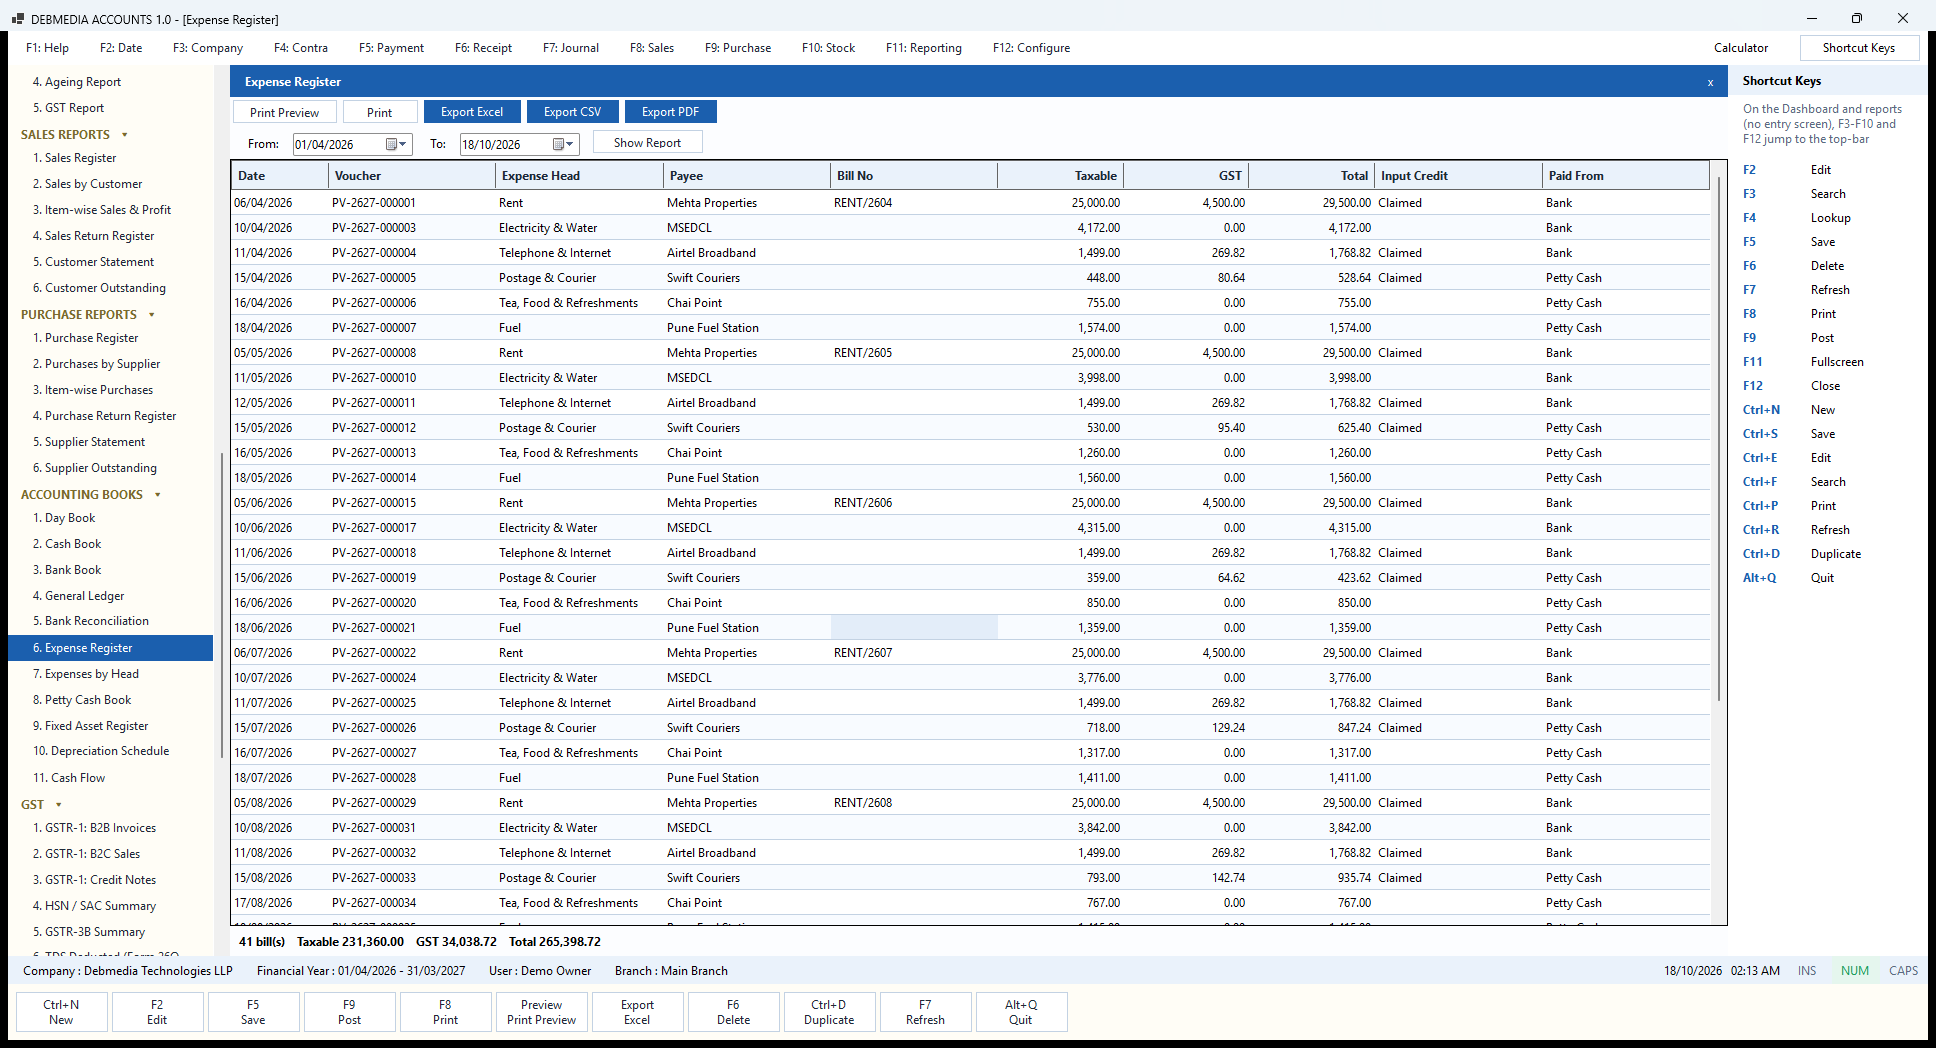Click the Ctrl+D Duplicate bottom button
The height and width of the screenshot is (1048, 1936).
[829, 1012]
